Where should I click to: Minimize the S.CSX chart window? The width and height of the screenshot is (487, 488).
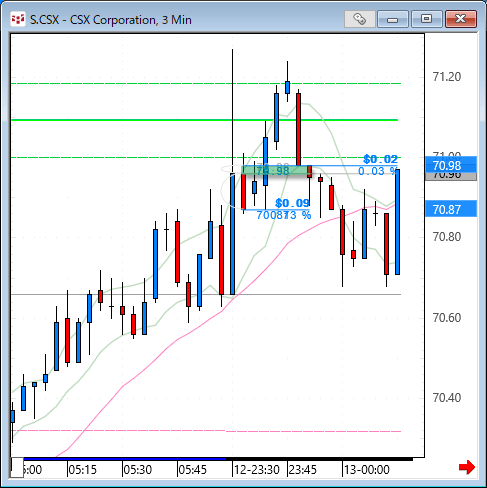[x=393, y=19]
